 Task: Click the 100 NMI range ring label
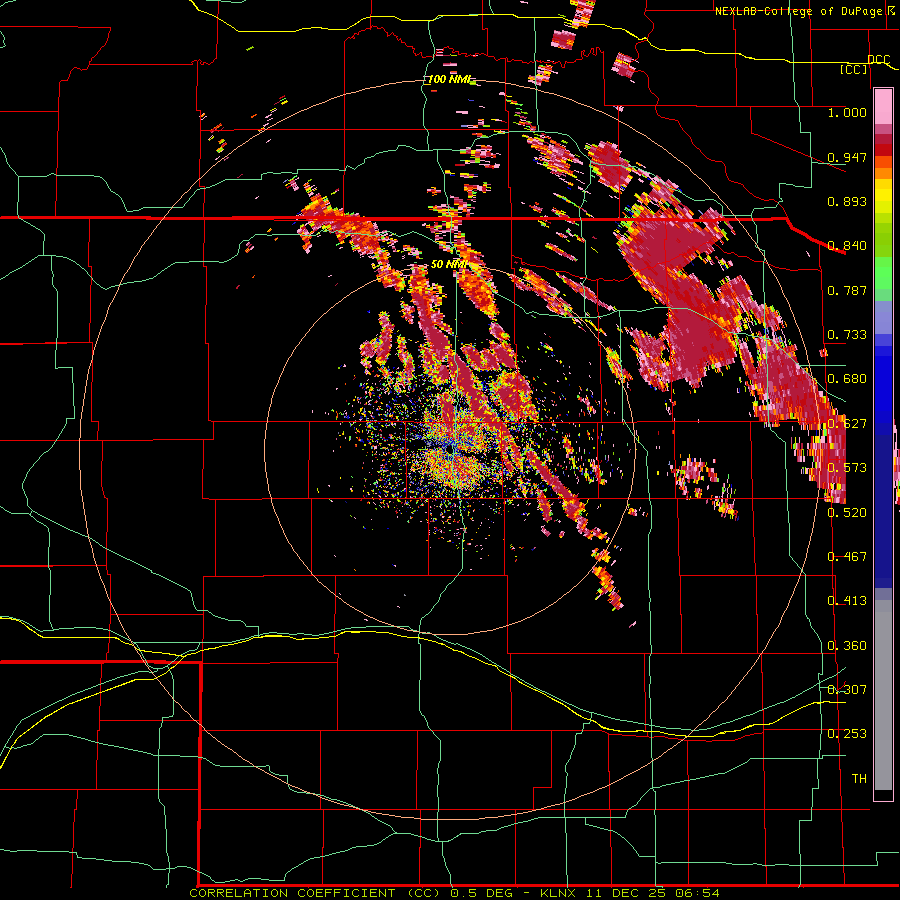pyautogui.click(x=451, y=79)
